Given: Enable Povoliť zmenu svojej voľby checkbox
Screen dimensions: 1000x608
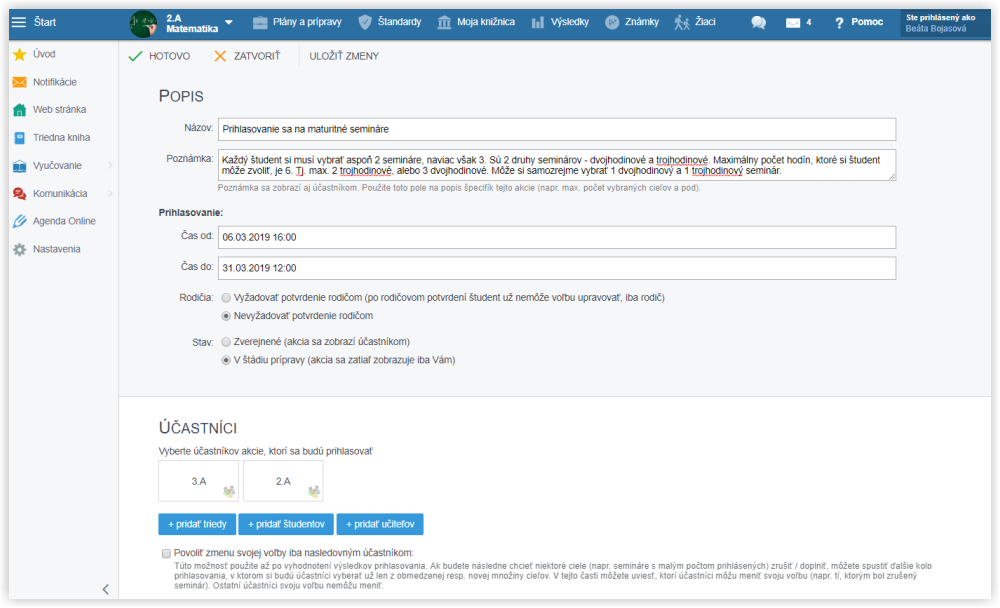Looking at the screenshot, I should pyautogui.click(x=166, y=554).
